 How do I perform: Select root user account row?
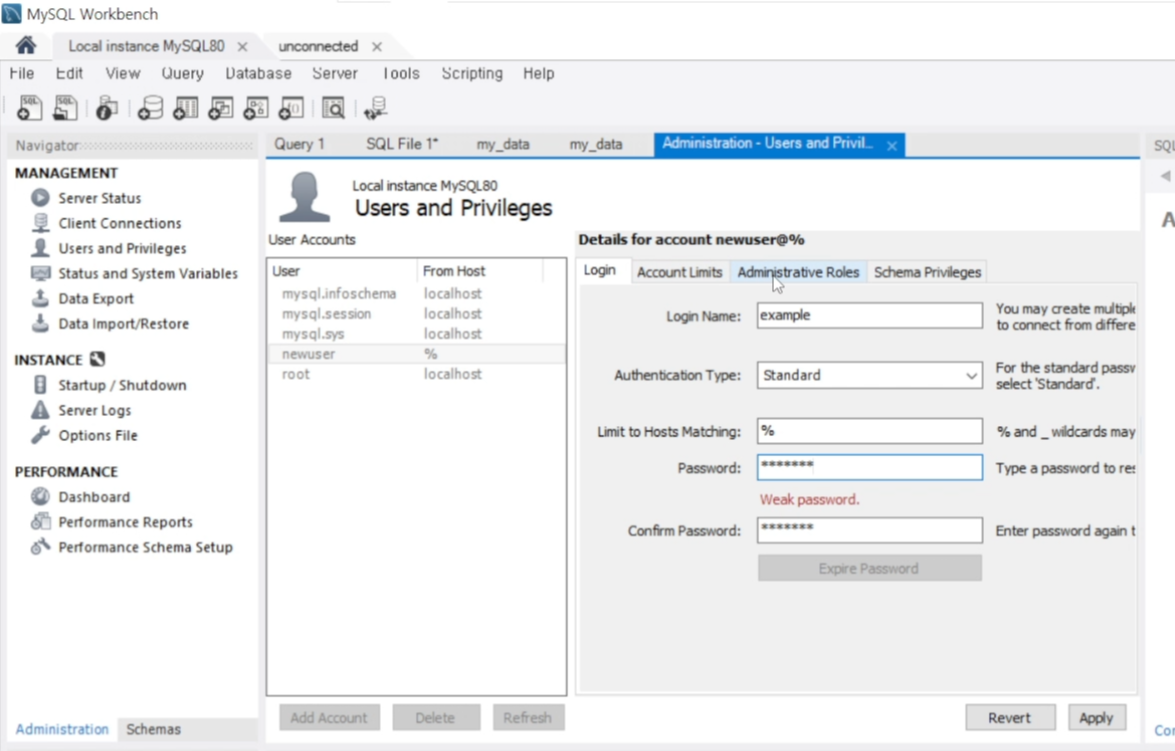coord(416,374)
